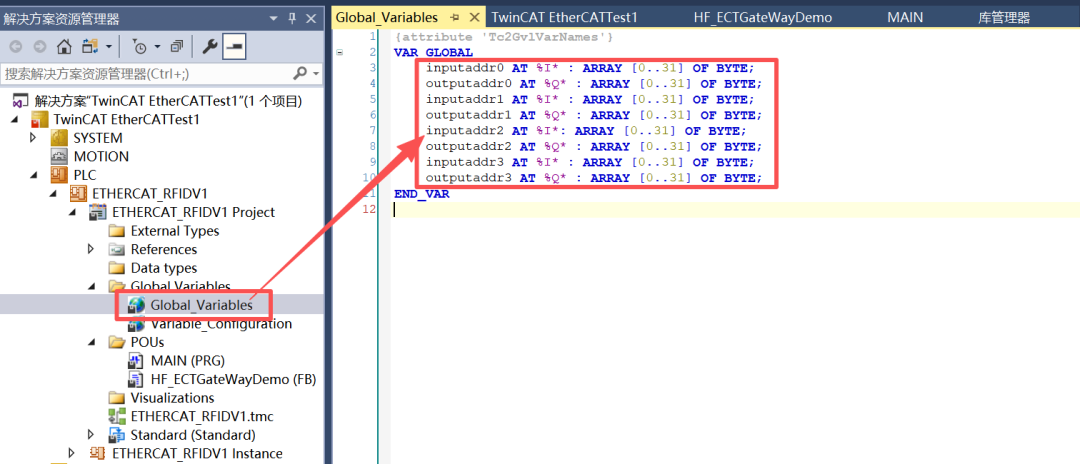Collapse the PLC node

(x=34, y=176)
